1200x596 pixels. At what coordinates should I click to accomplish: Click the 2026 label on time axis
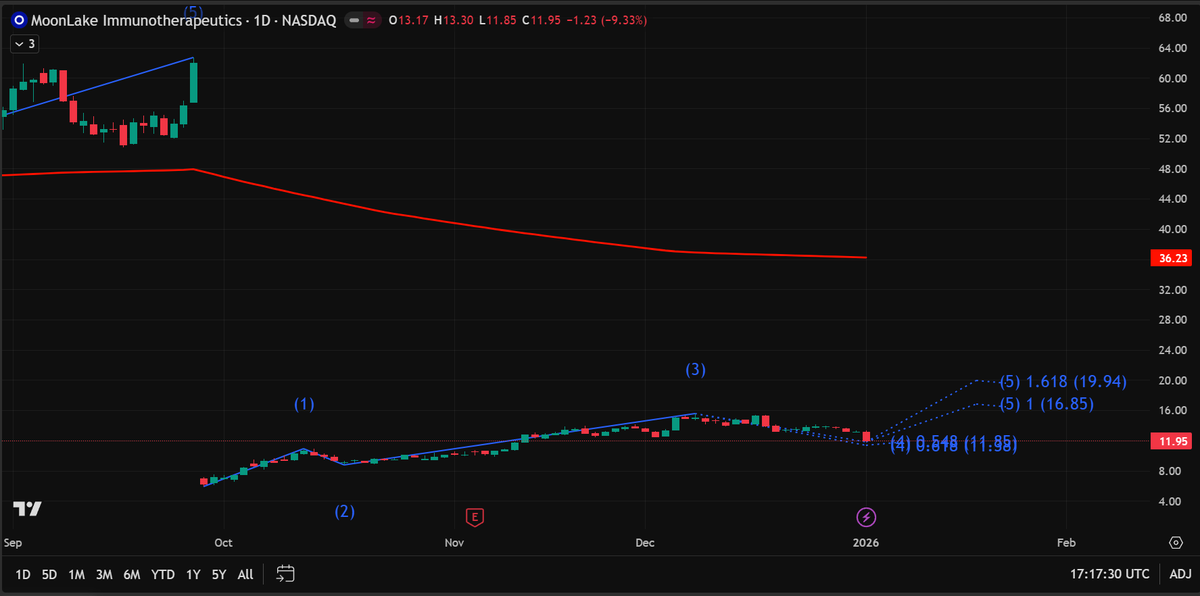(x=866, y=543)
